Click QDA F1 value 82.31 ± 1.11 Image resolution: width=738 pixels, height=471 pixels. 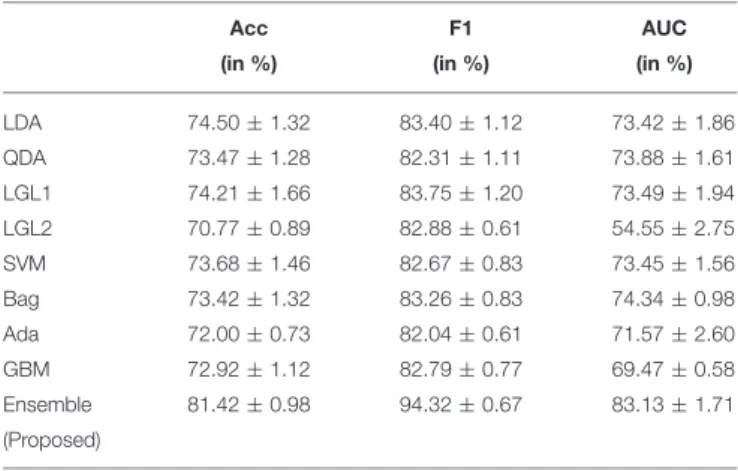[x=460, y=158]
